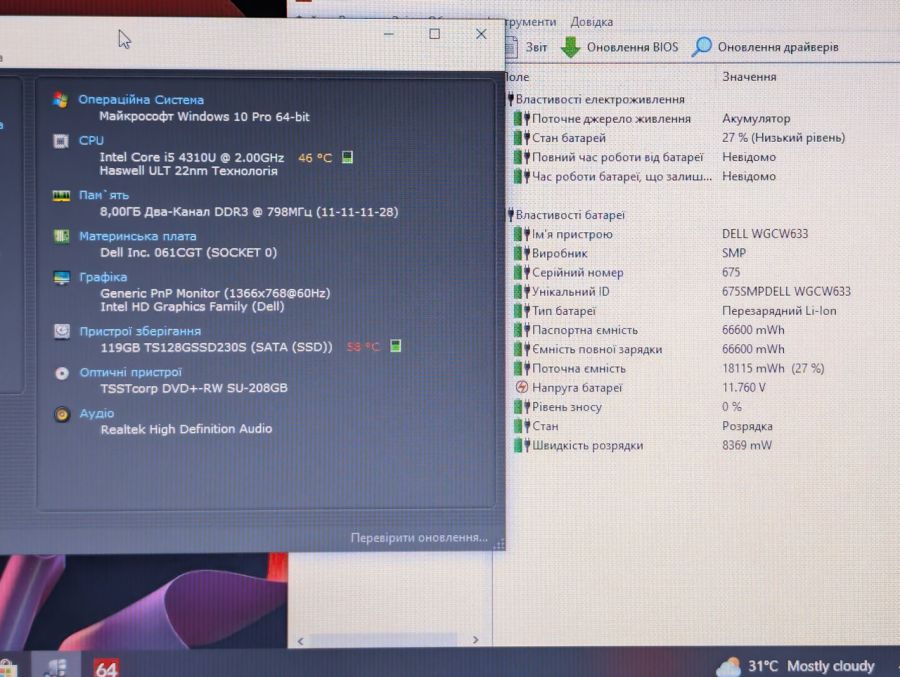900x677 pixels.
Task: Click the RAM module icon
Action: 61,196
